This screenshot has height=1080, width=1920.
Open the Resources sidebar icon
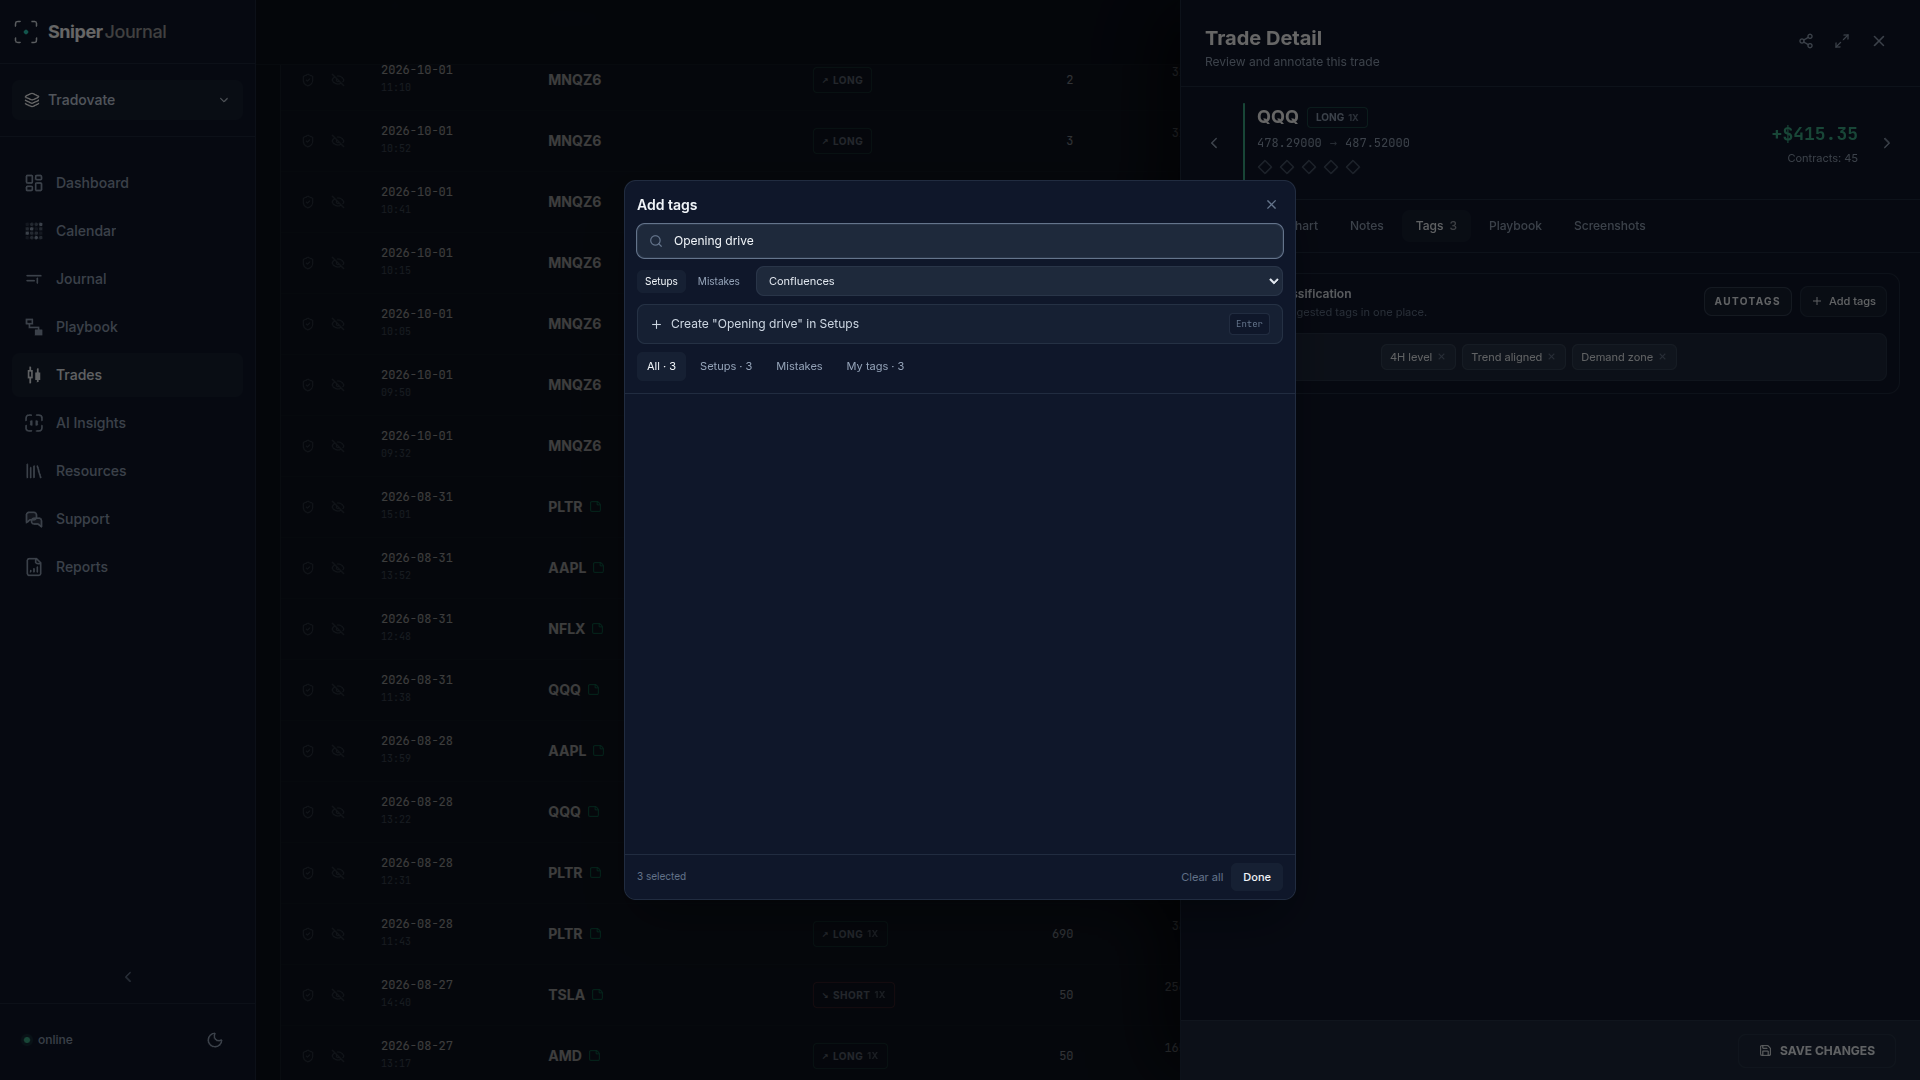34,471
